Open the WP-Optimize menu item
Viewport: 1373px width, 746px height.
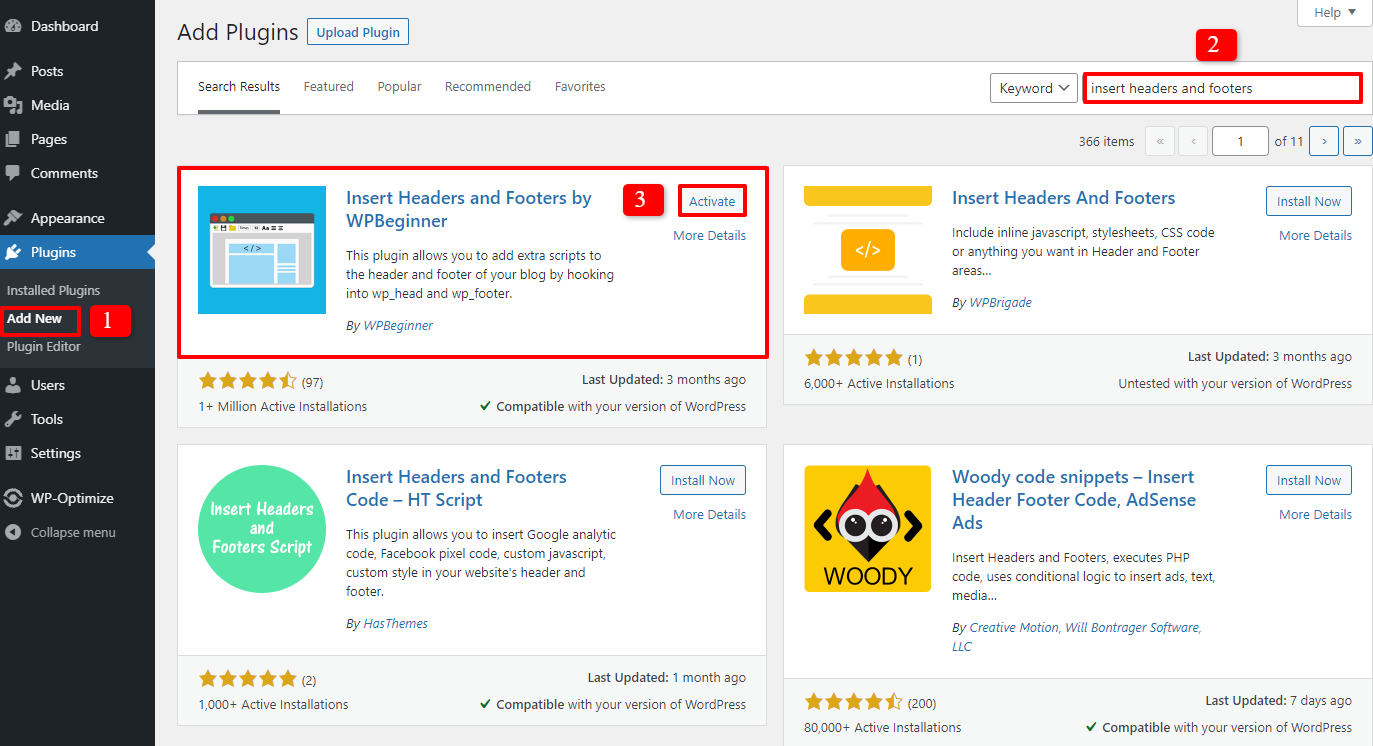point(77,498)
